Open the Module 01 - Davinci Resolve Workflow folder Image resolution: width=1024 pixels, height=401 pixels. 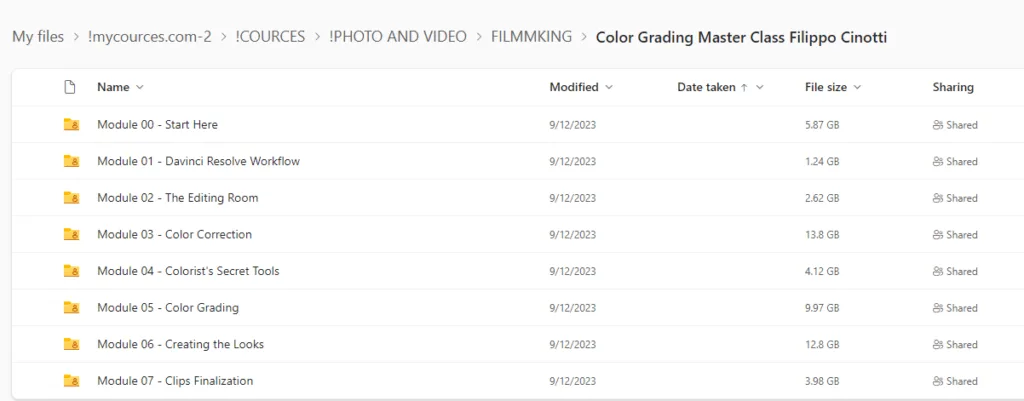[198, 161]
